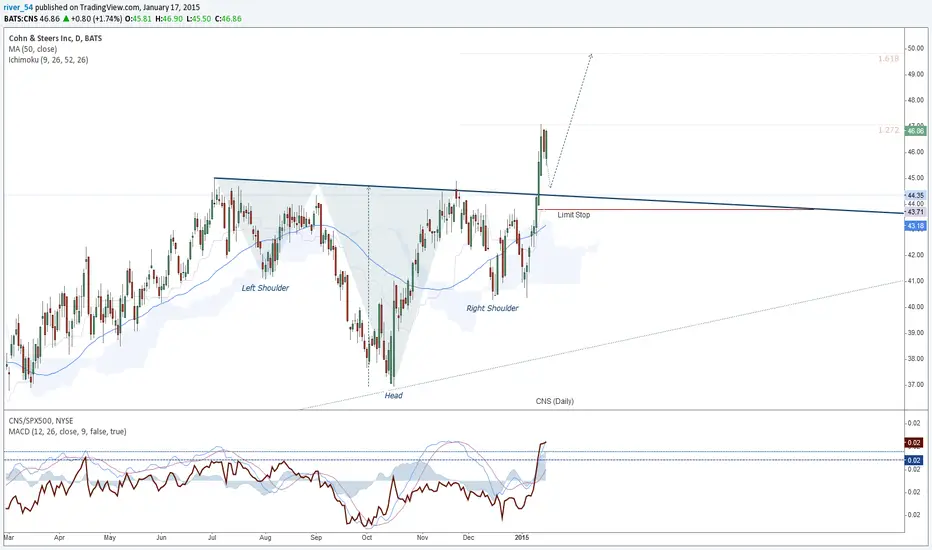Select the Head annotation label
This screenshot has height=550, width=932.
coord(393,395)
